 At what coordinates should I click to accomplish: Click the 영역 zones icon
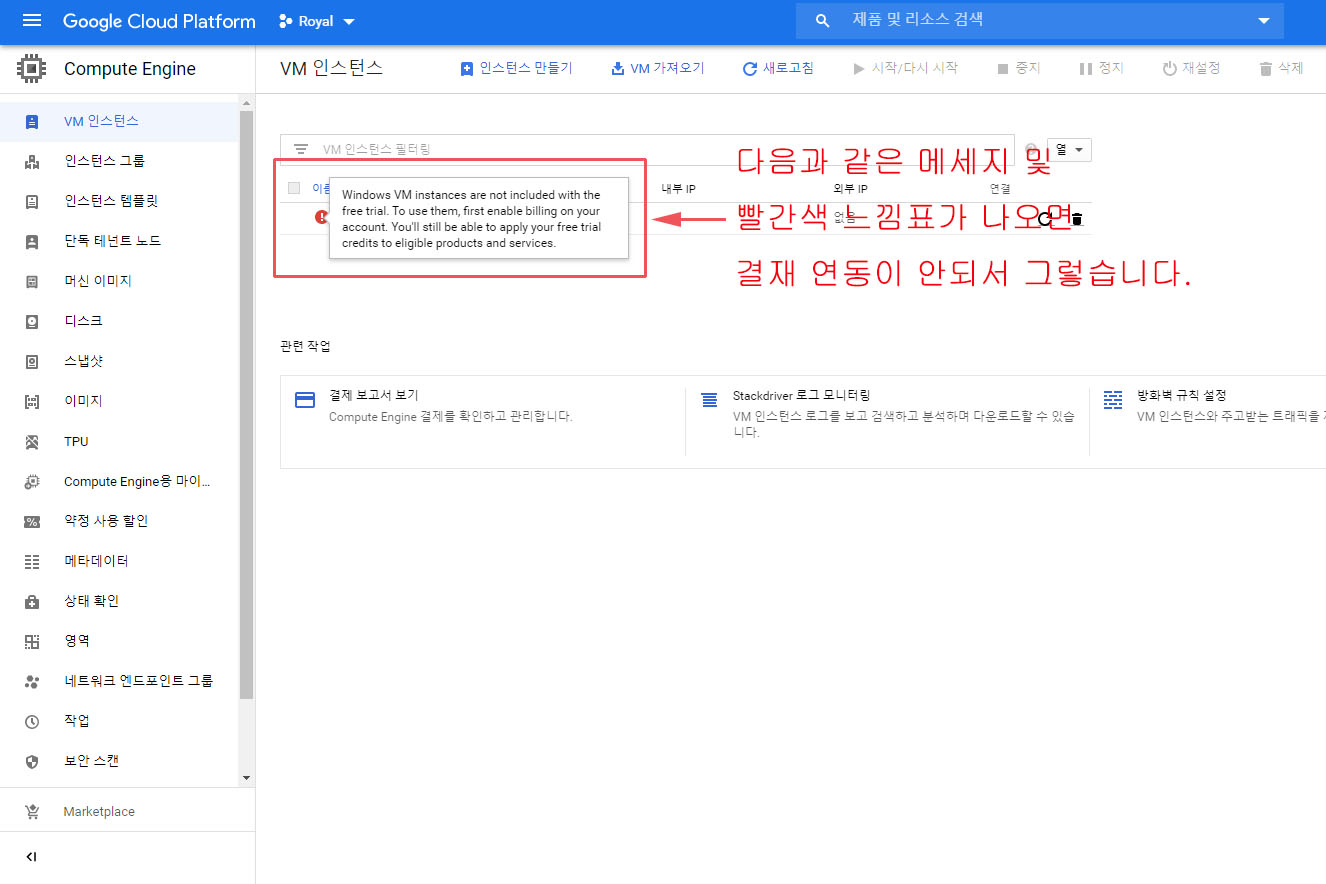32,641
